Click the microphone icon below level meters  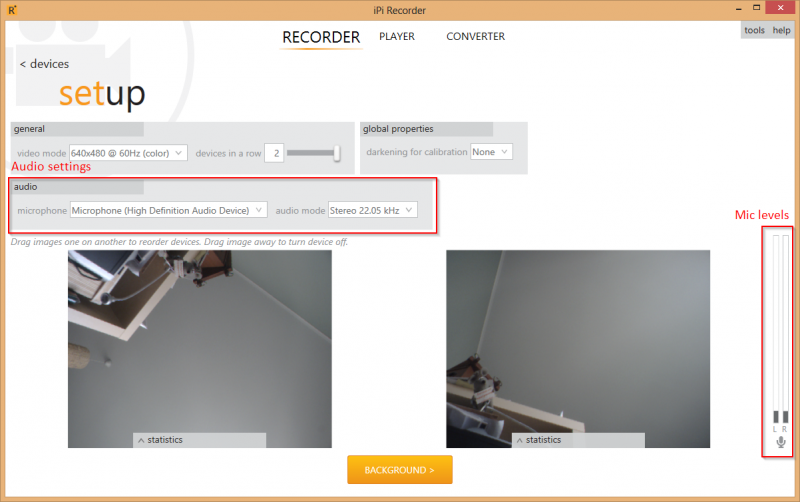(781, 442)
